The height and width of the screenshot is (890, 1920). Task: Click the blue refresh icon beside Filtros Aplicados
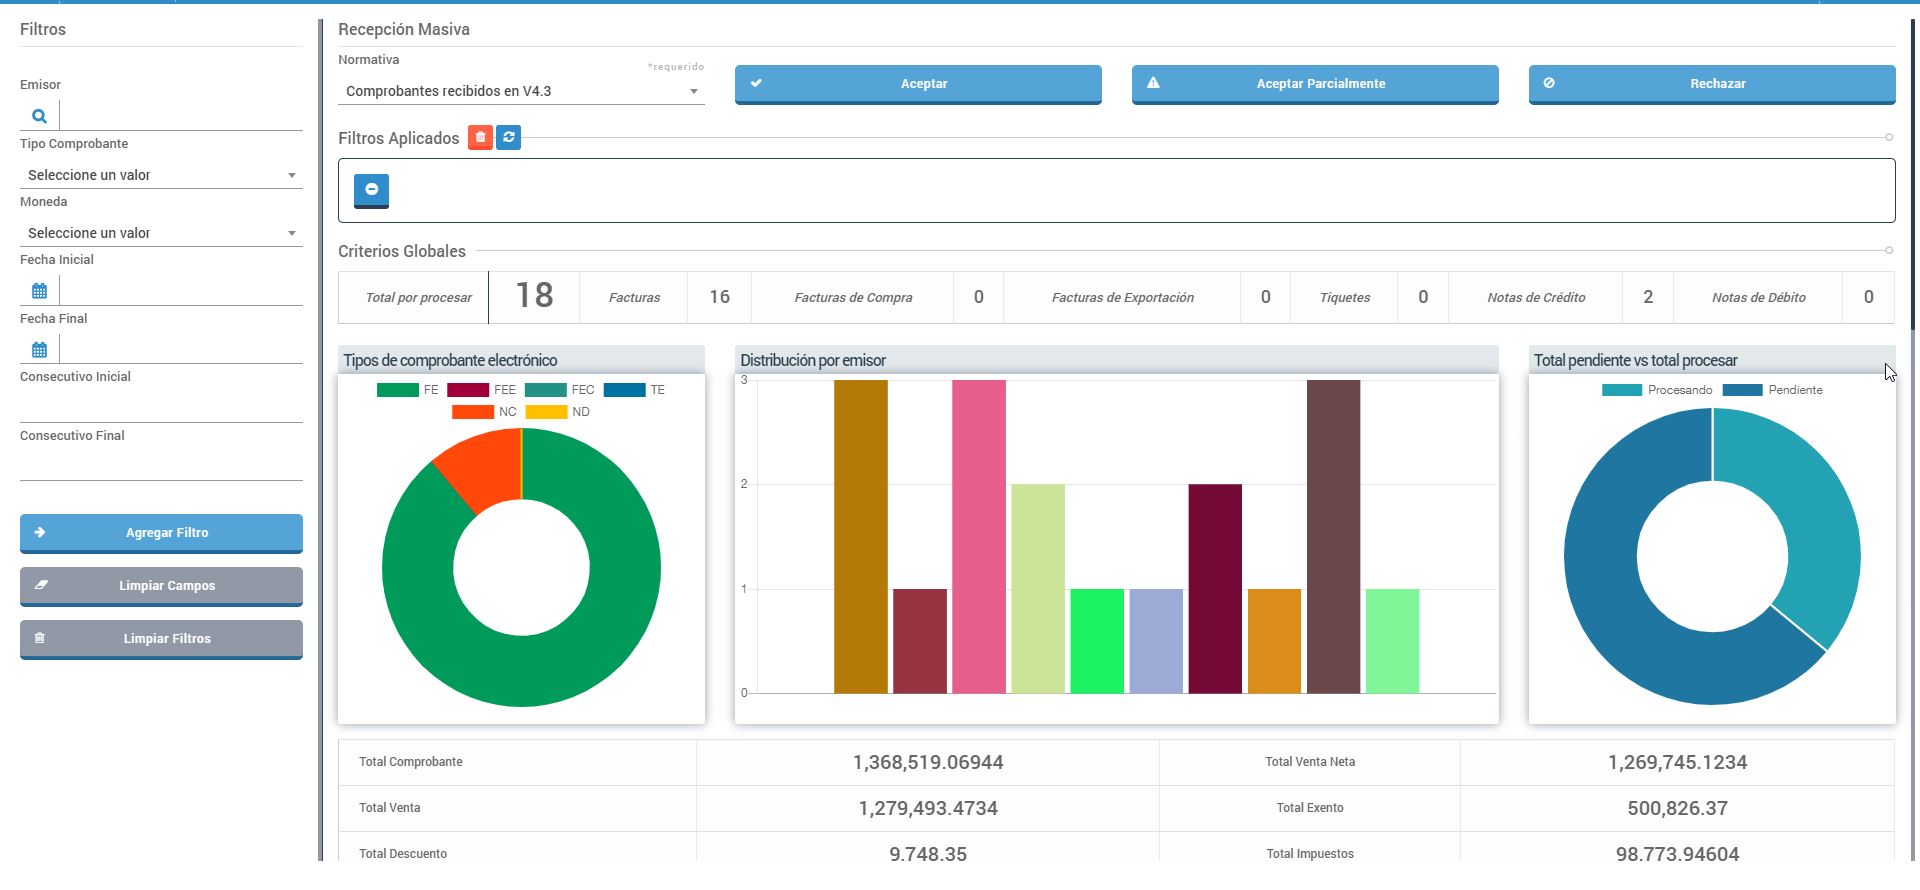click(x=509, y=138)
